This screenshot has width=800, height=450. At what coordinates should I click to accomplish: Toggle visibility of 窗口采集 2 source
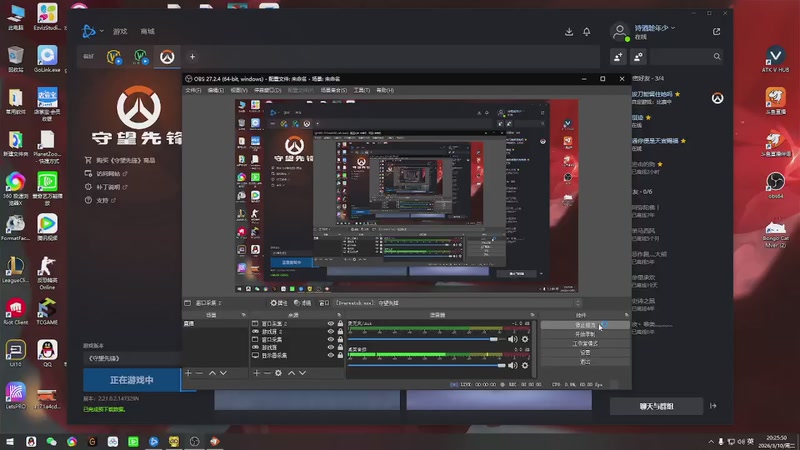point(331,323)
